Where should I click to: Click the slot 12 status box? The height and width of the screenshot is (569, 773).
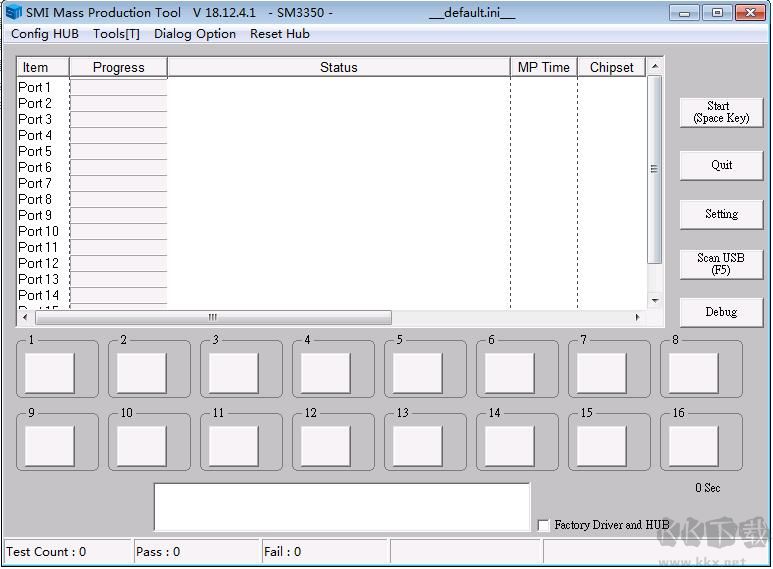325,446
